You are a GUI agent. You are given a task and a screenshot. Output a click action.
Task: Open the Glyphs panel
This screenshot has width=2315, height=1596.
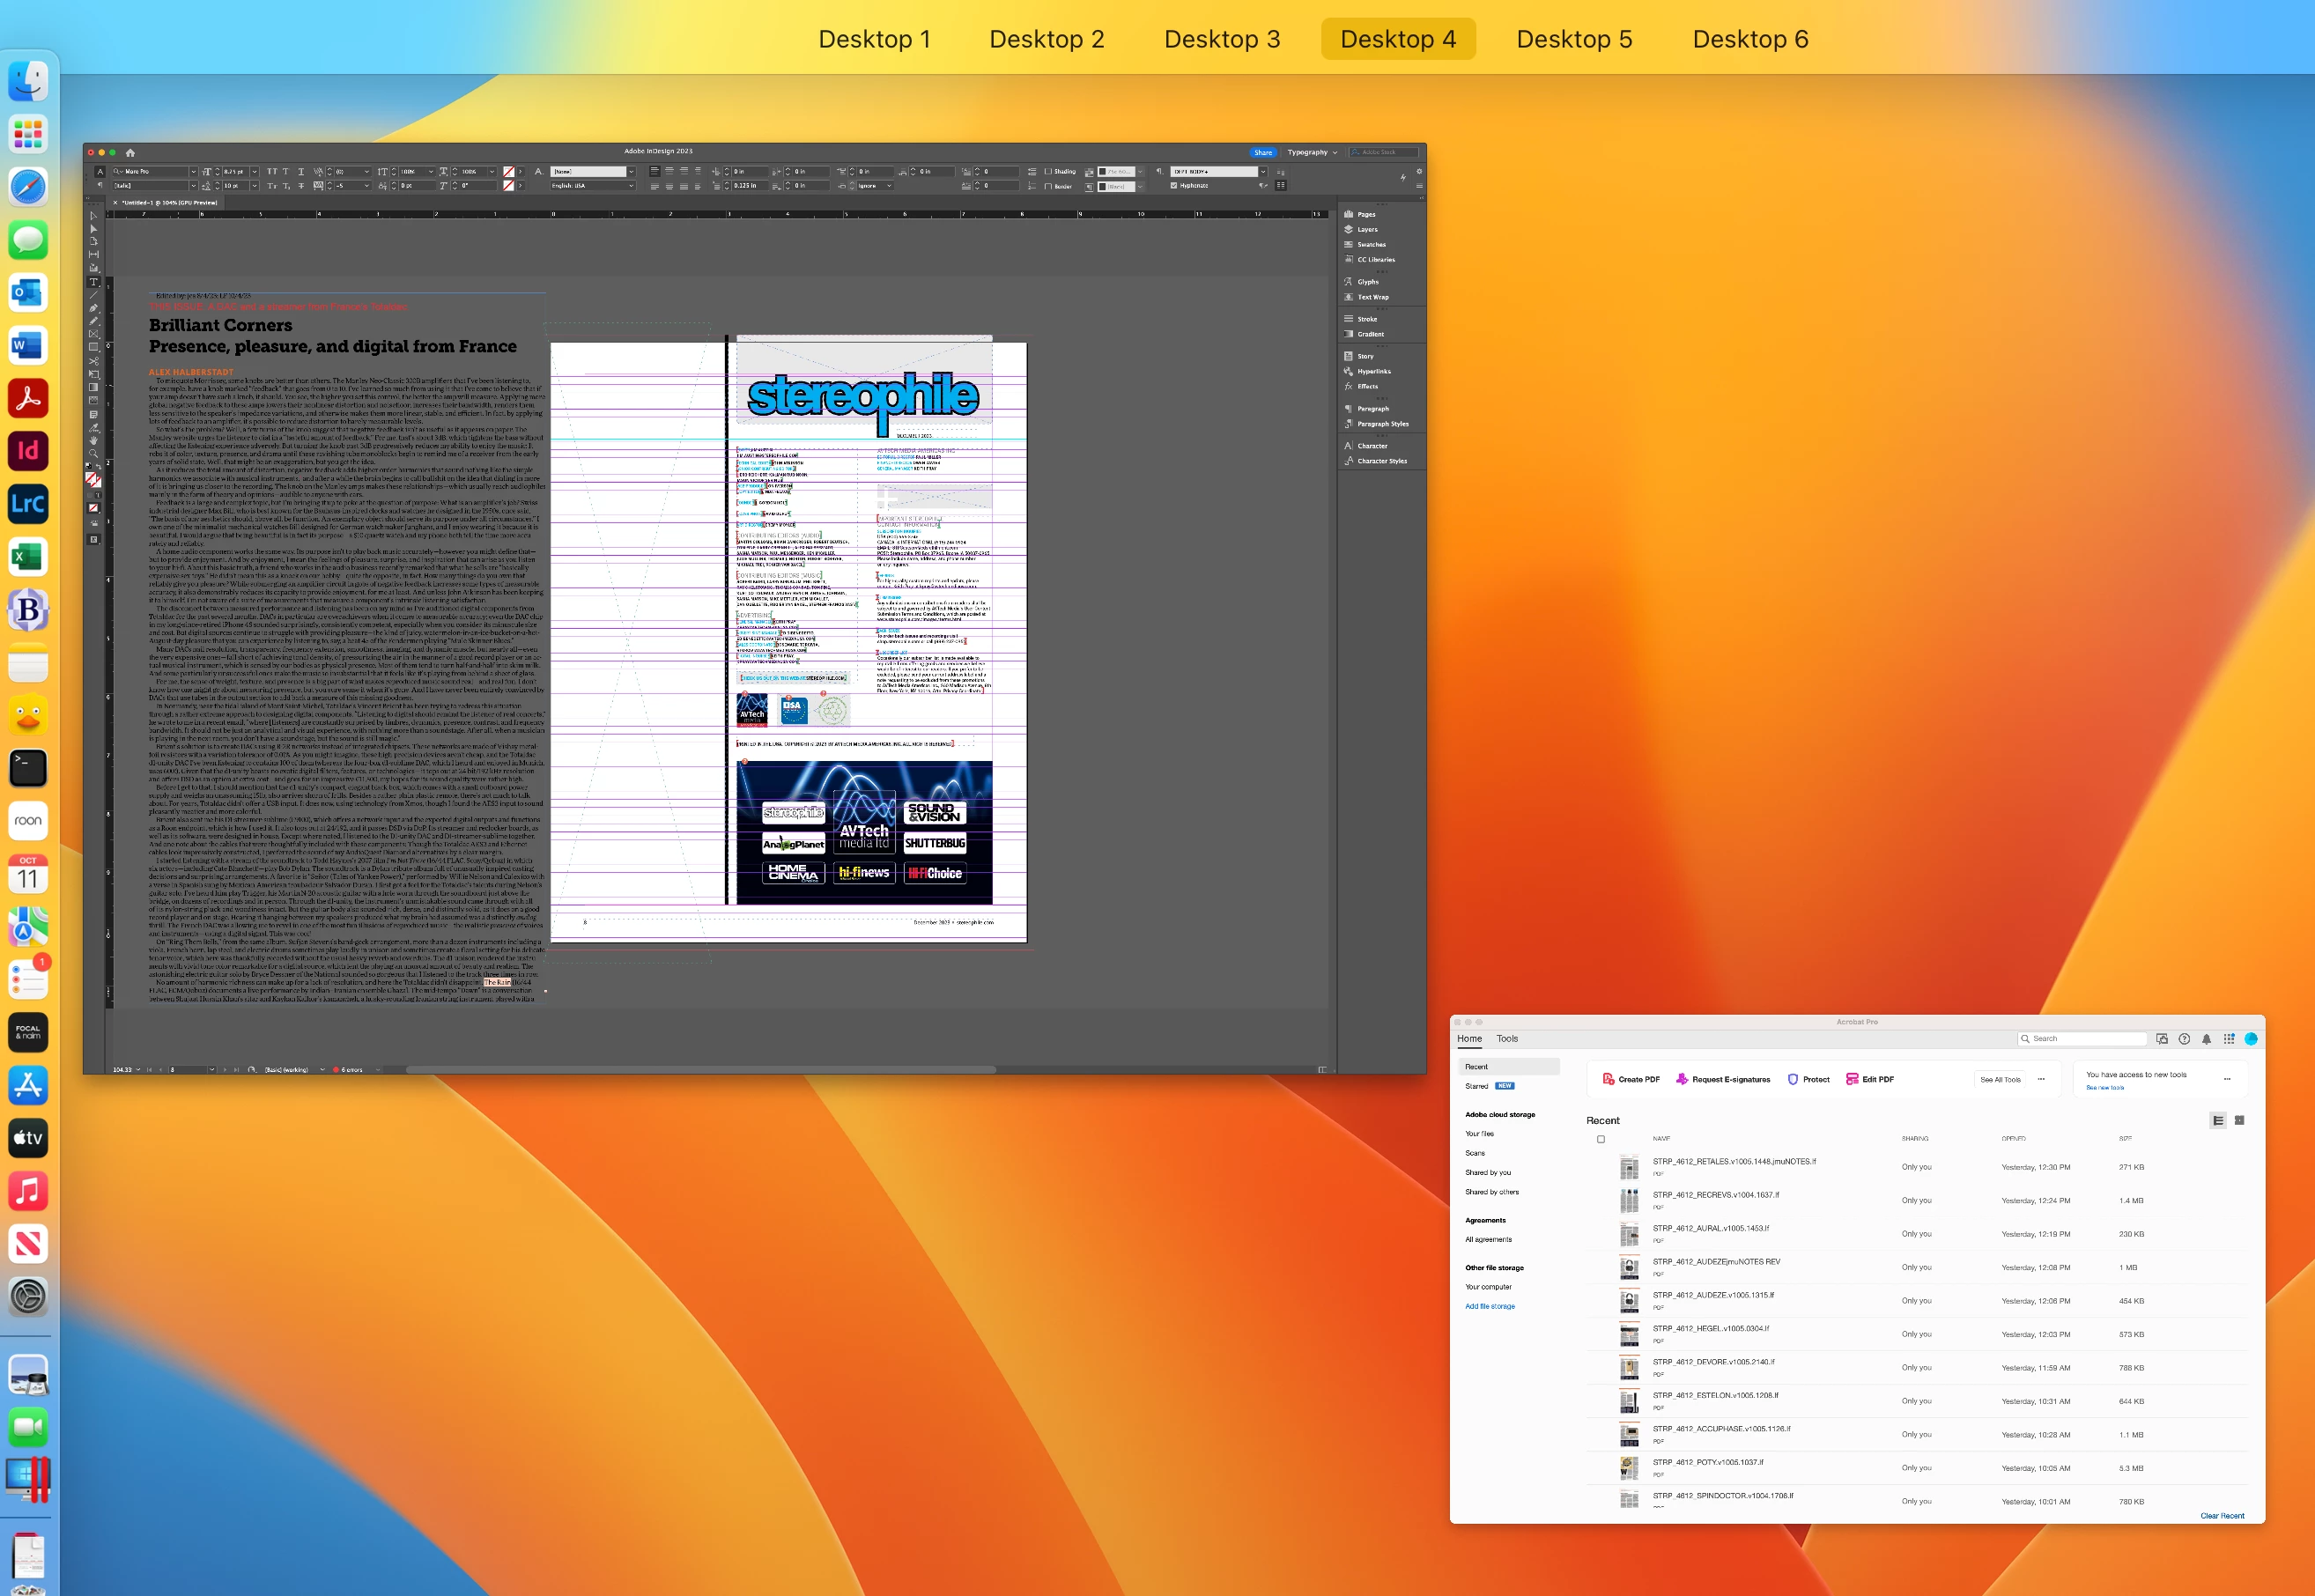[x=1367, y=282]
